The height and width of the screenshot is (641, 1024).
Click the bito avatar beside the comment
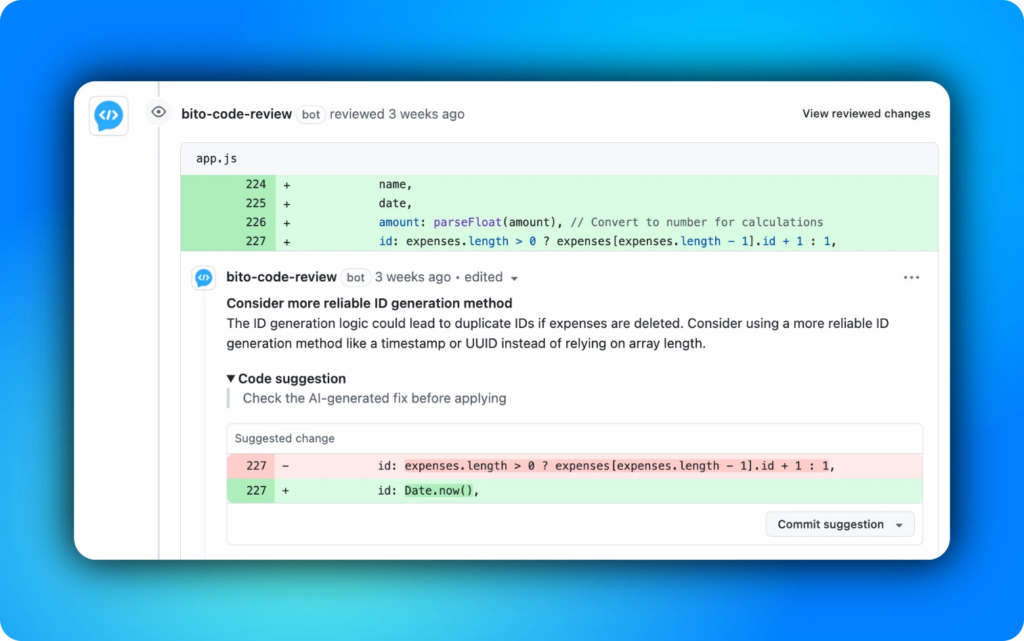click(203, 278)
